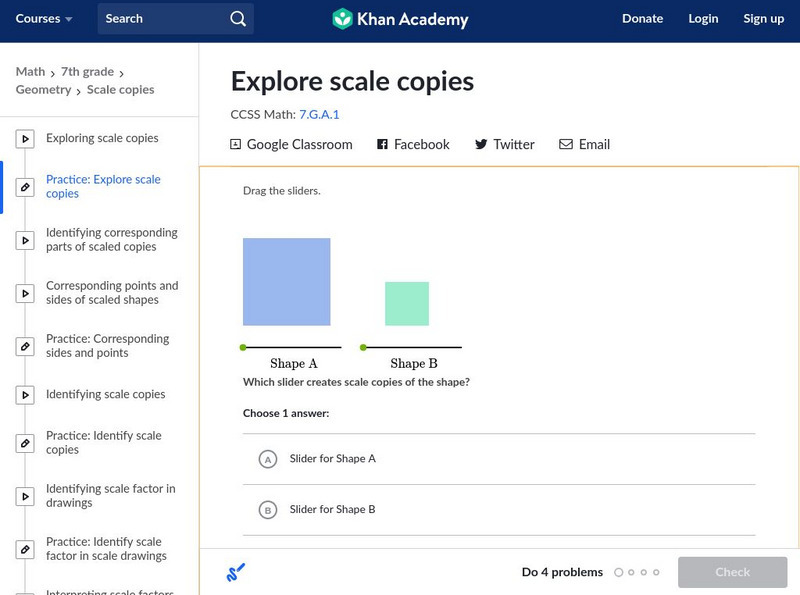The width and height of the screenshot is (800, 595).
Task: Click the search magnifying glass icon
Action: (x=237, y=18)
